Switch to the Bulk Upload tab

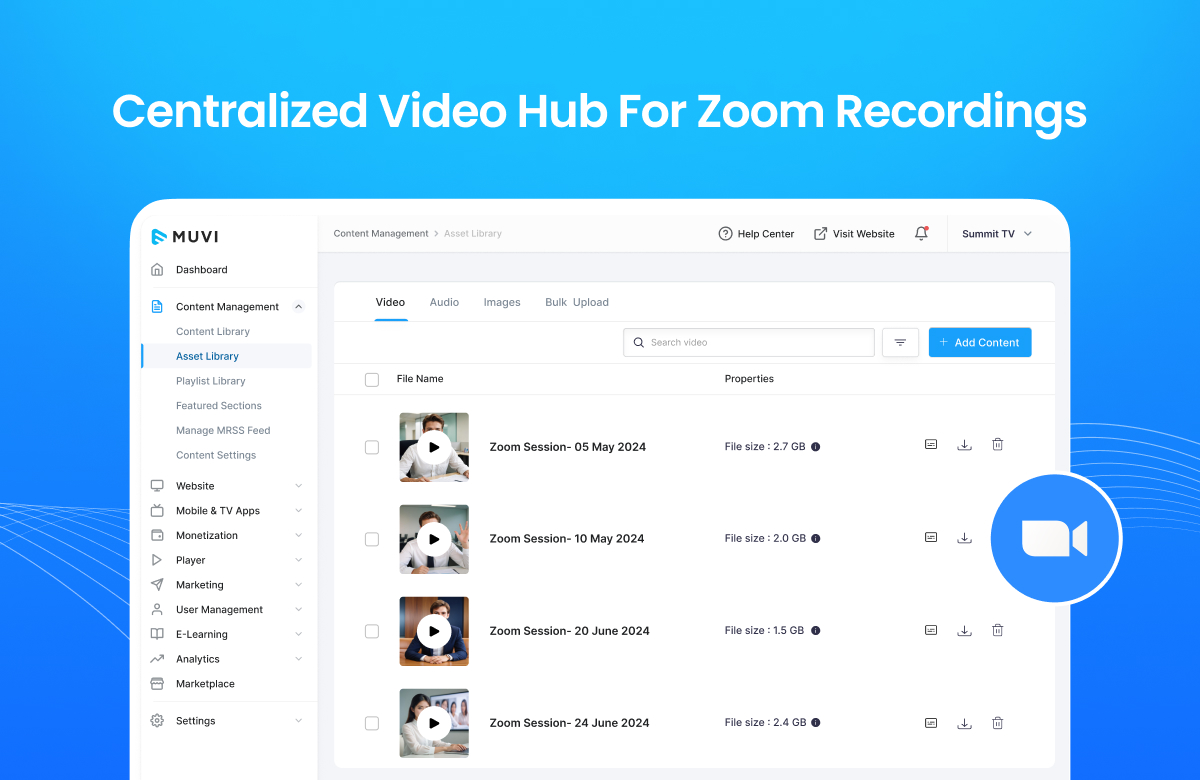click(x=577, y=302)
